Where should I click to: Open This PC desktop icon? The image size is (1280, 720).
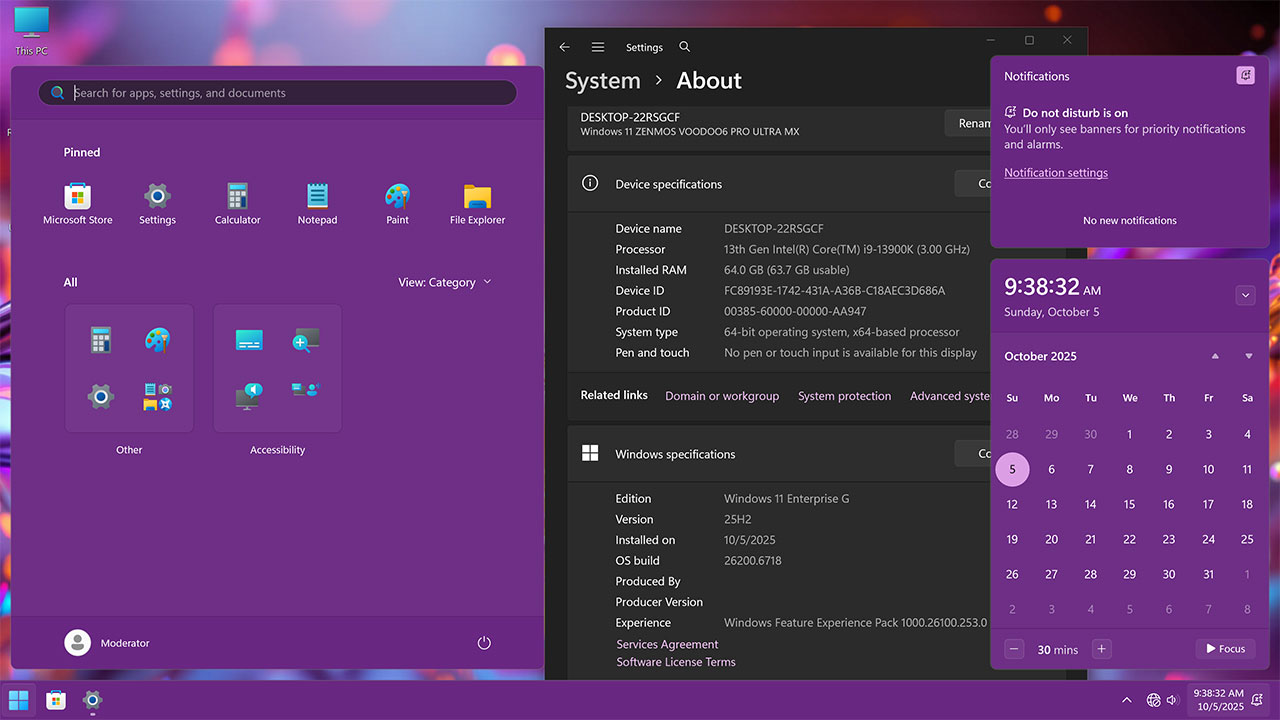(31, 29)
